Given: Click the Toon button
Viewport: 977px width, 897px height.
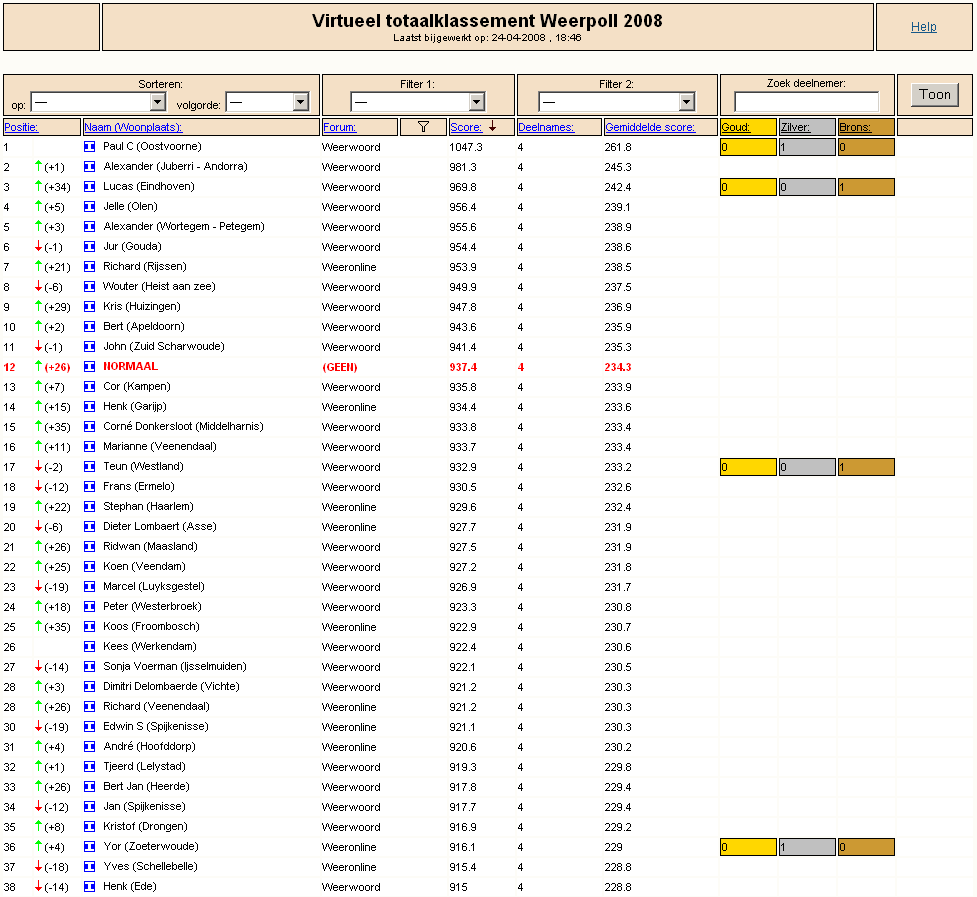Looking at the screenshot, I should click(x=935, y=95).
